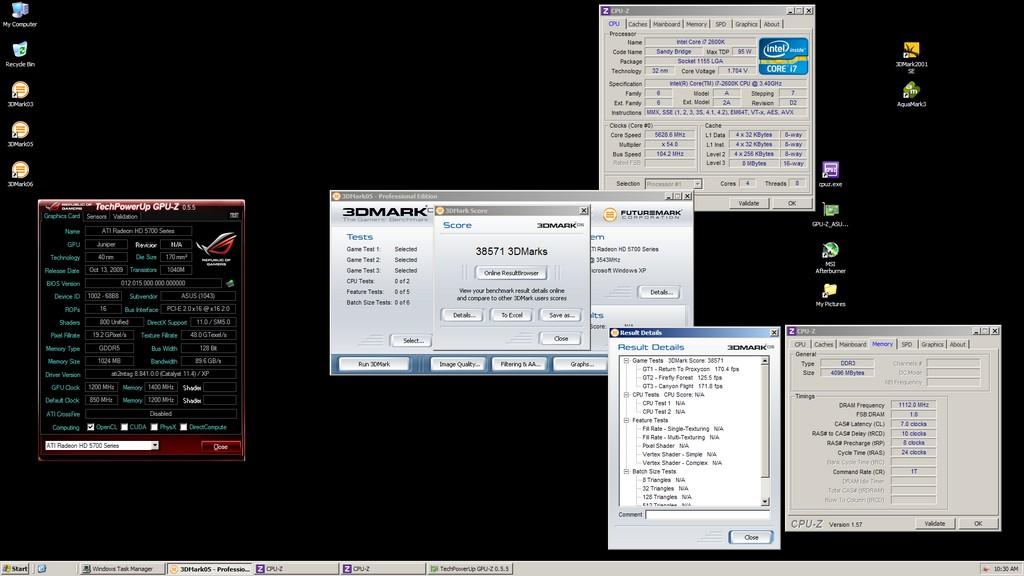The image size is (1024, 576).
Task: Click the Futuremark Corporation logo
Action: 642,214
